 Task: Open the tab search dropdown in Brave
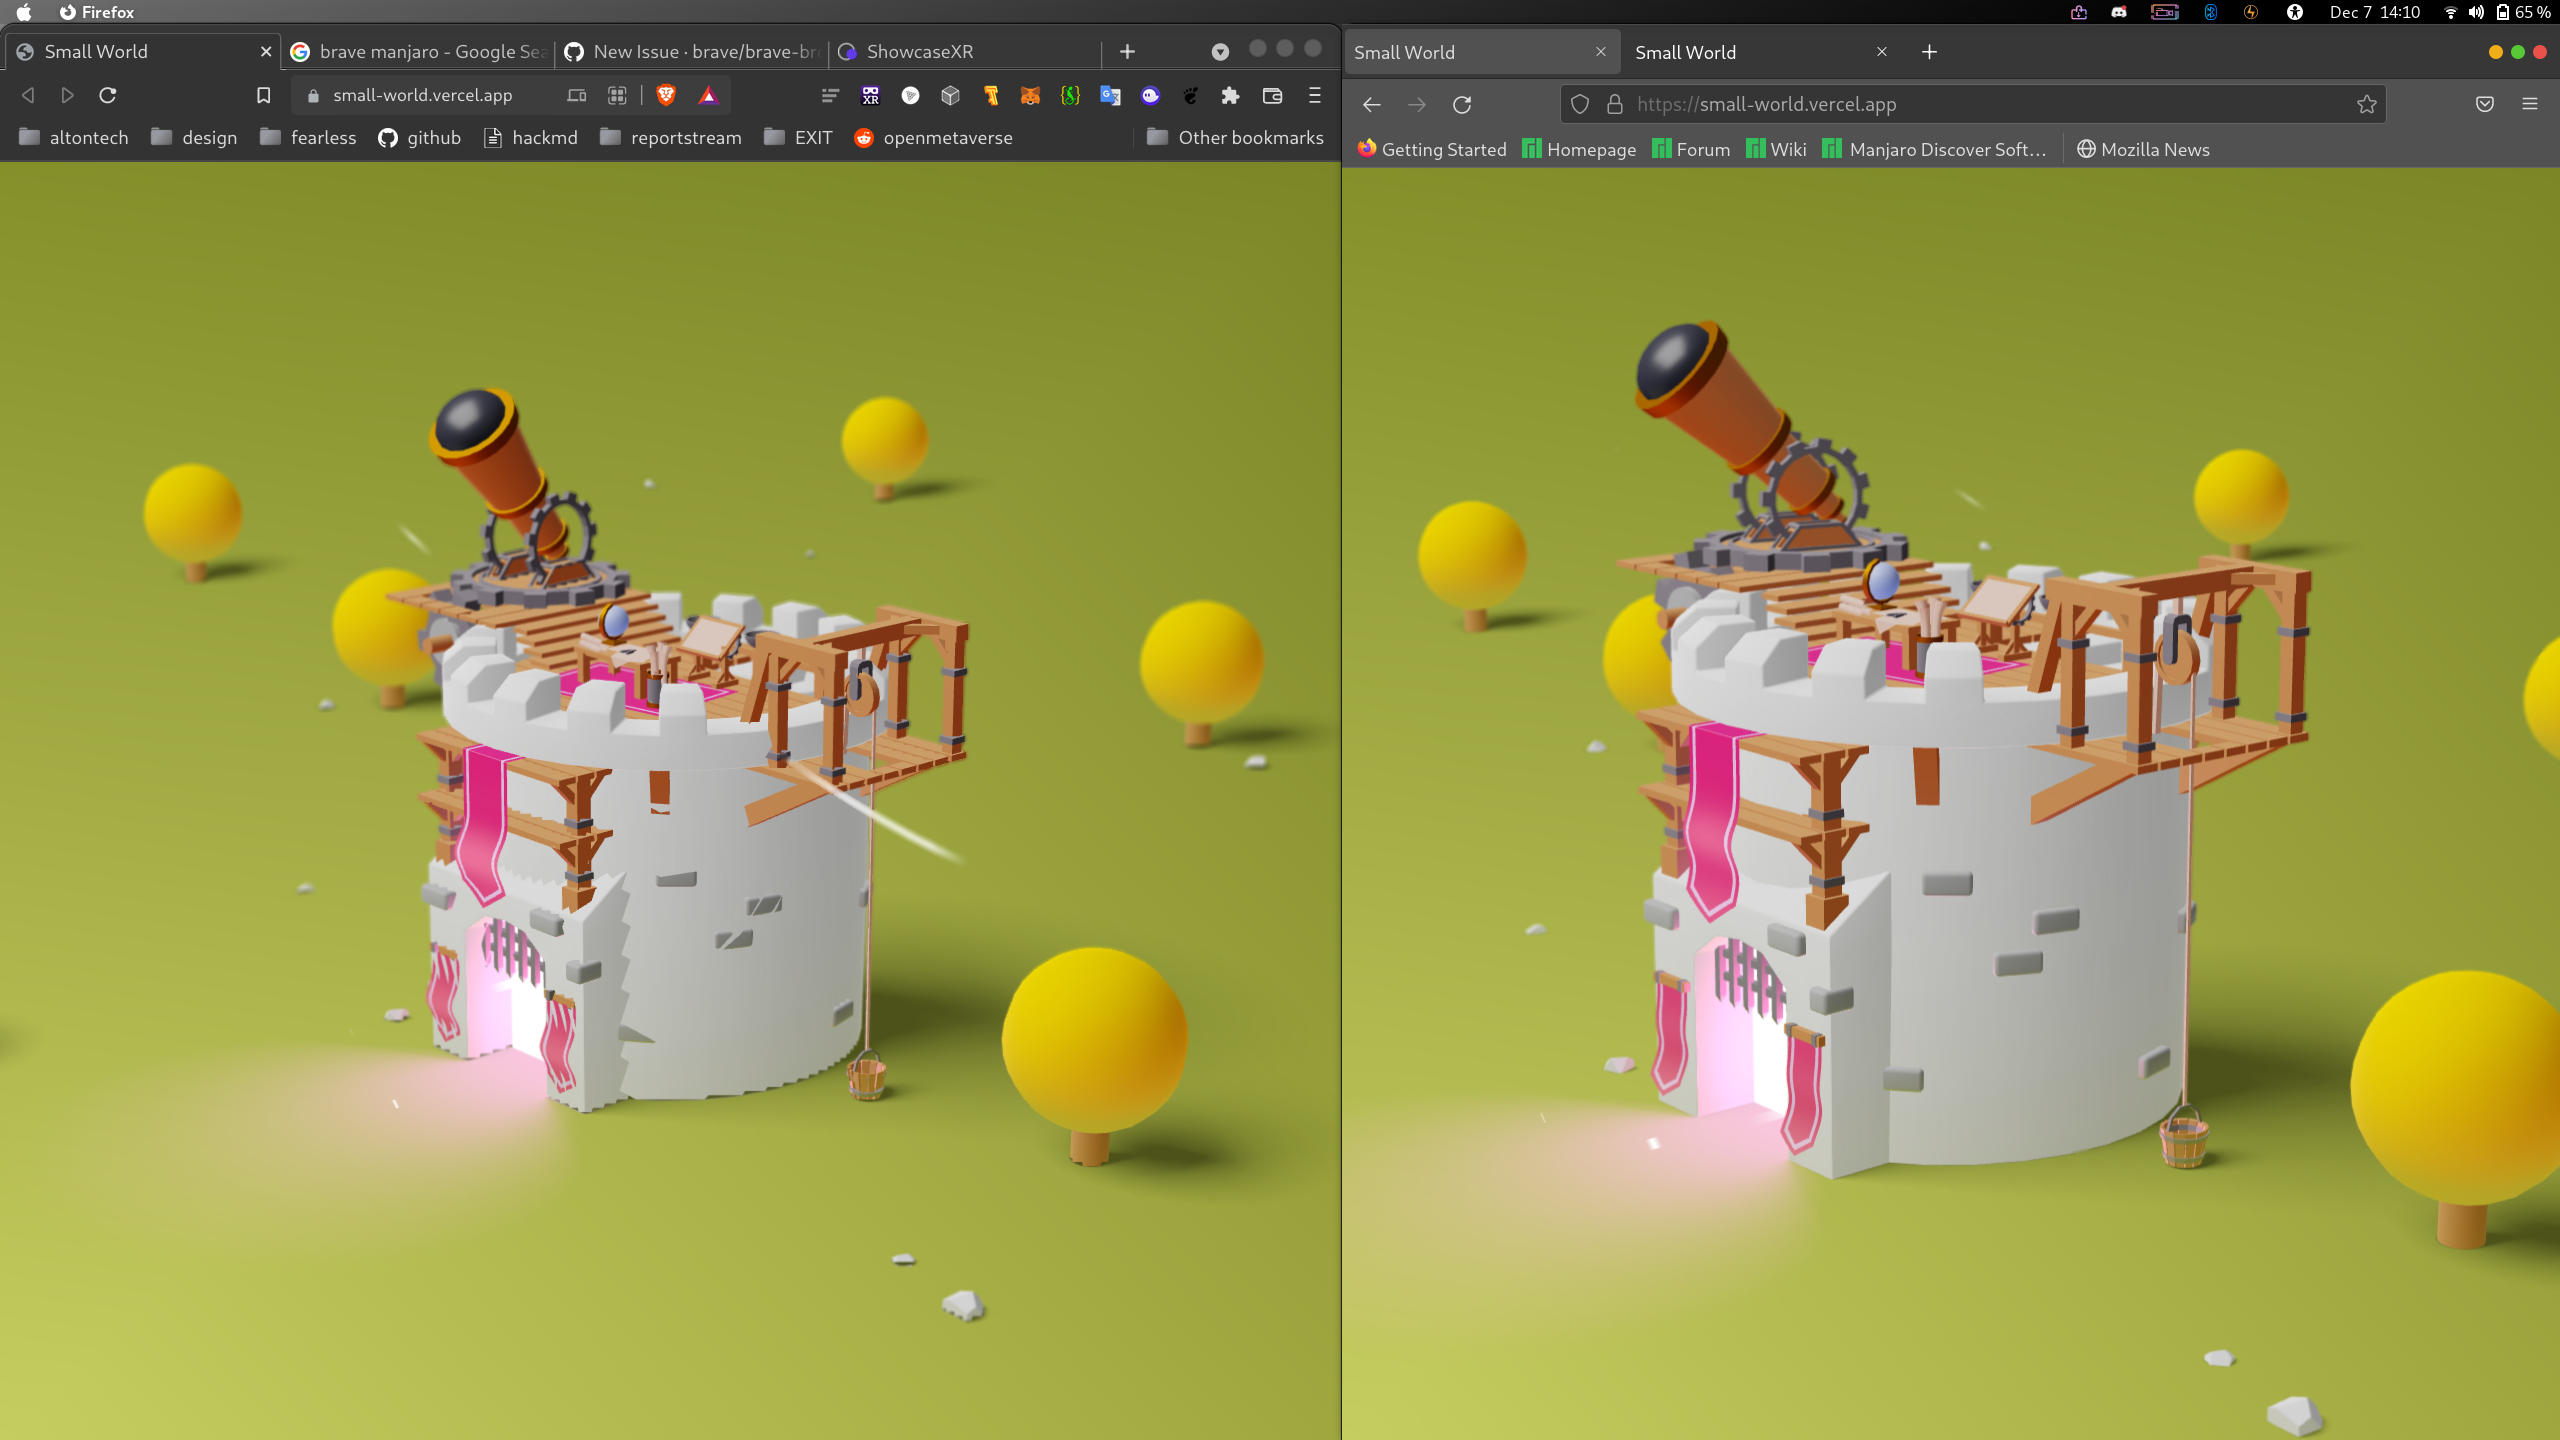coord(1218,50)
